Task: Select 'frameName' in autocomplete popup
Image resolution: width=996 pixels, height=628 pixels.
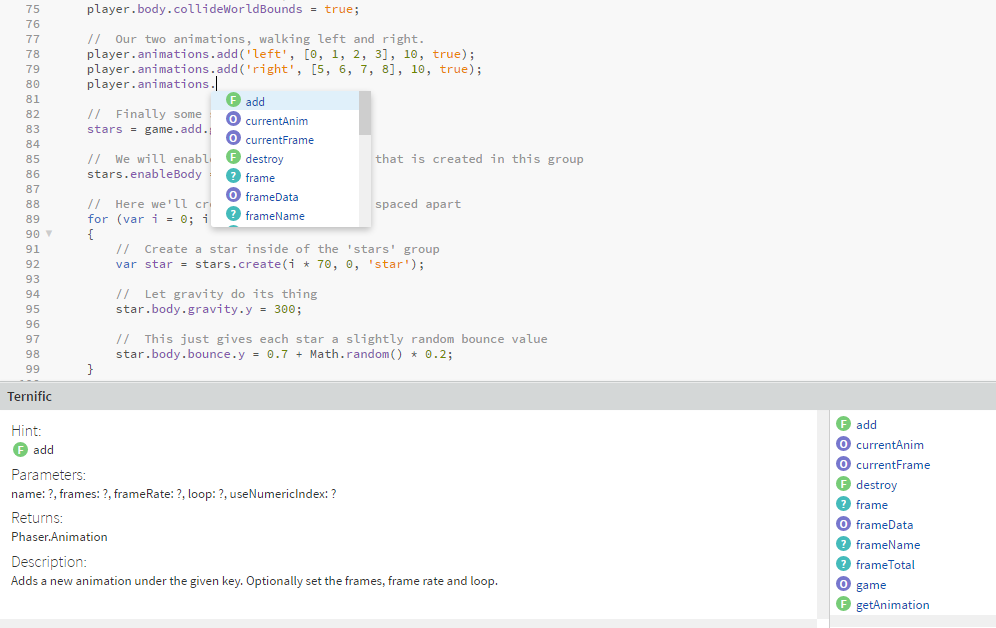Action: point(285,215)
